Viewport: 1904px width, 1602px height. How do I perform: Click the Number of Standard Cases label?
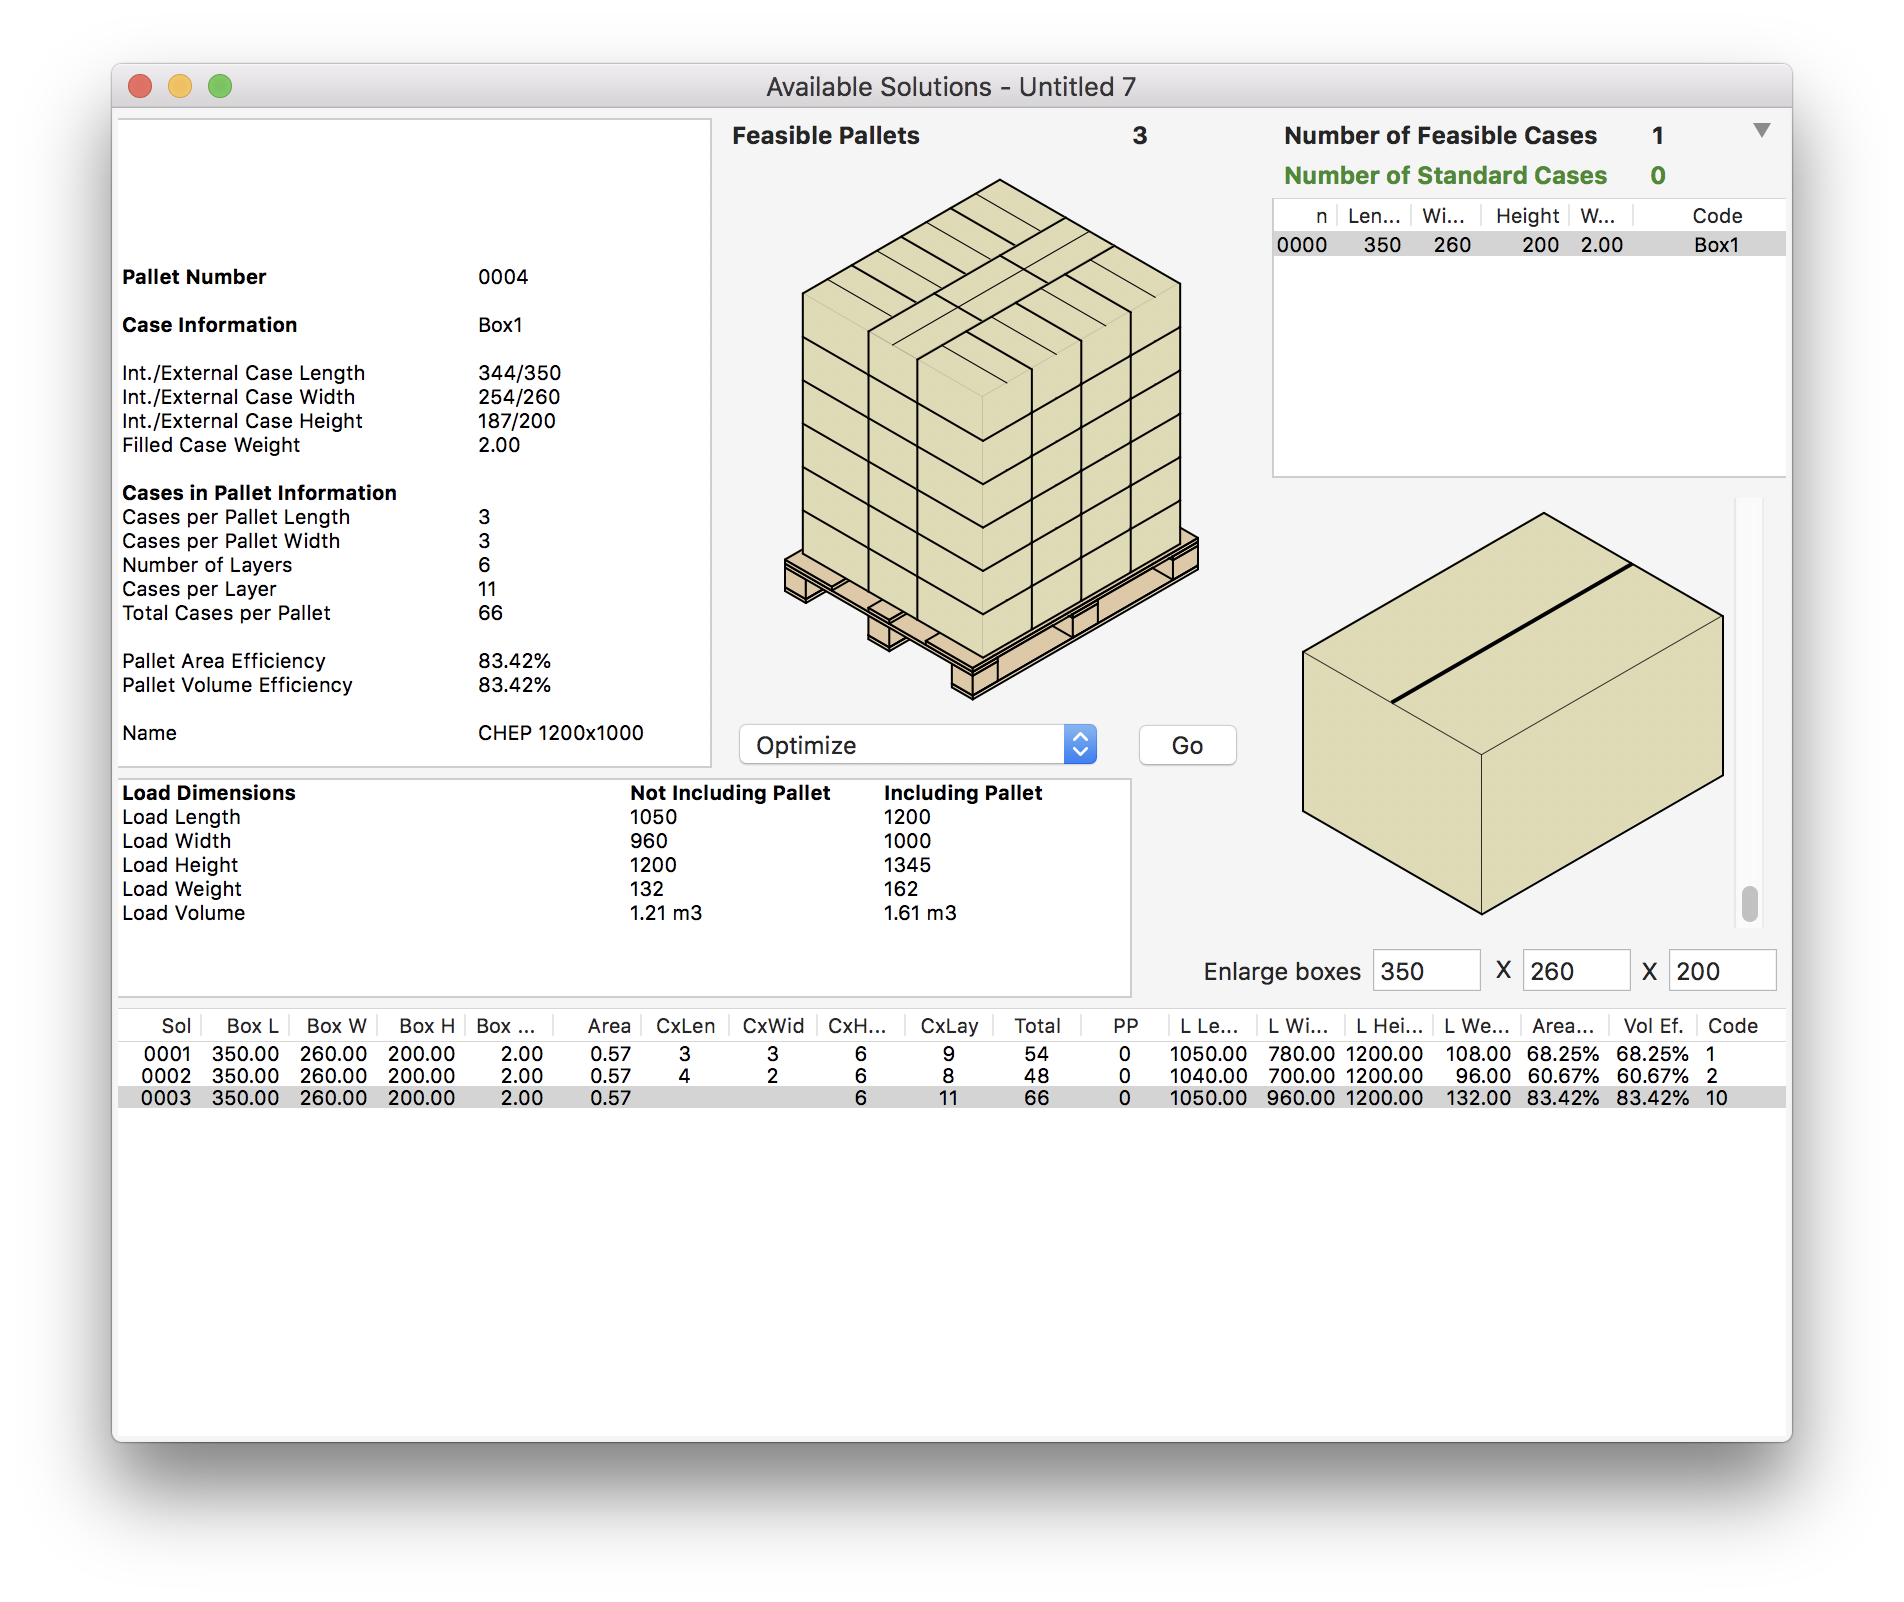tap(1445, 176)
